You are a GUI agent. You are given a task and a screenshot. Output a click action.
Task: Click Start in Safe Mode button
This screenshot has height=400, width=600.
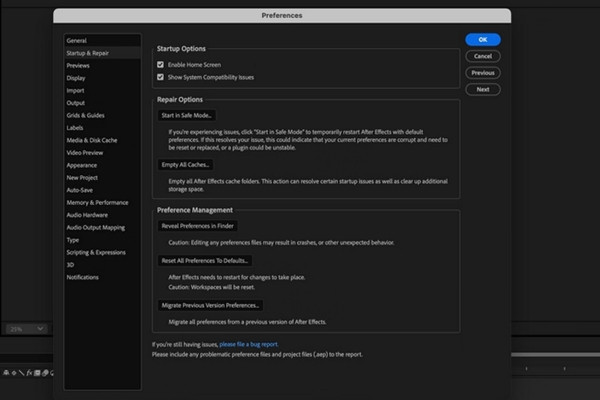point(186,115)
